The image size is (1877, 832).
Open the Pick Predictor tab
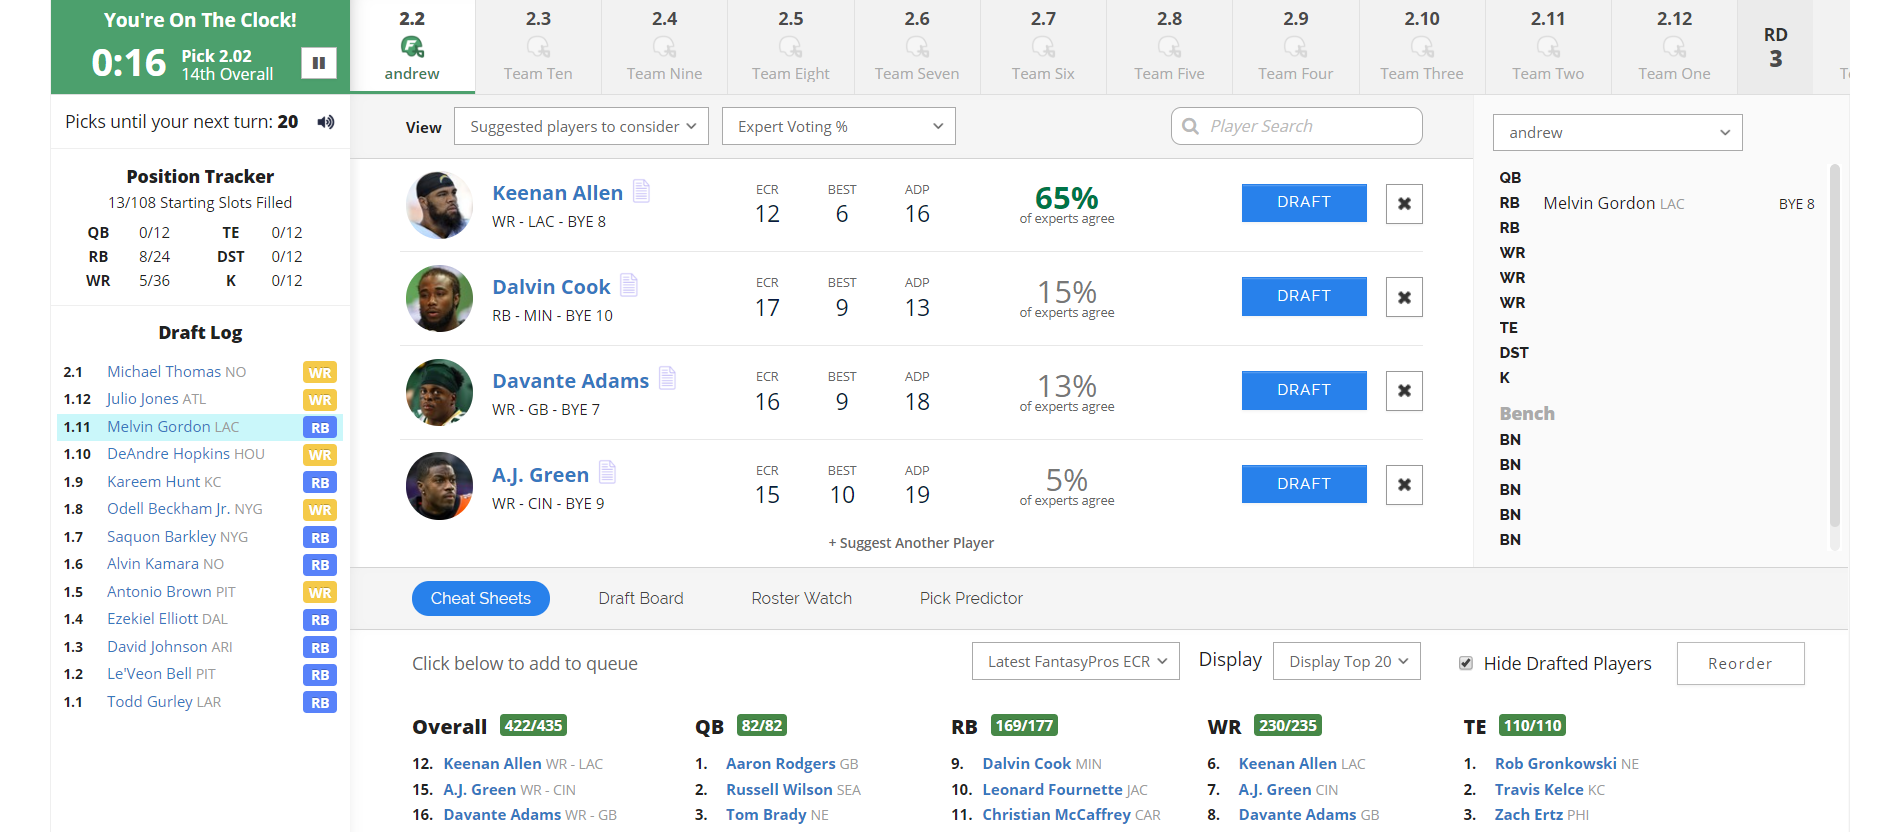click(x=971, y=598)
